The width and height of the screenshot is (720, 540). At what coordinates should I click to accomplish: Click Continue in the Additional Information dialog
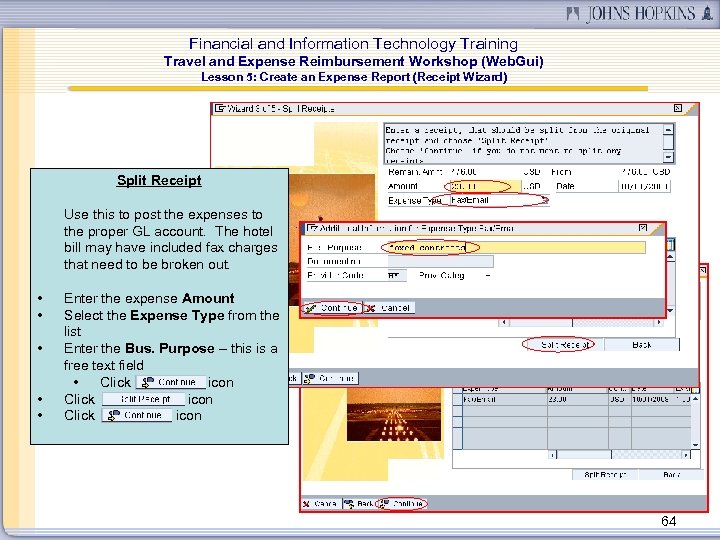[332, 308]
